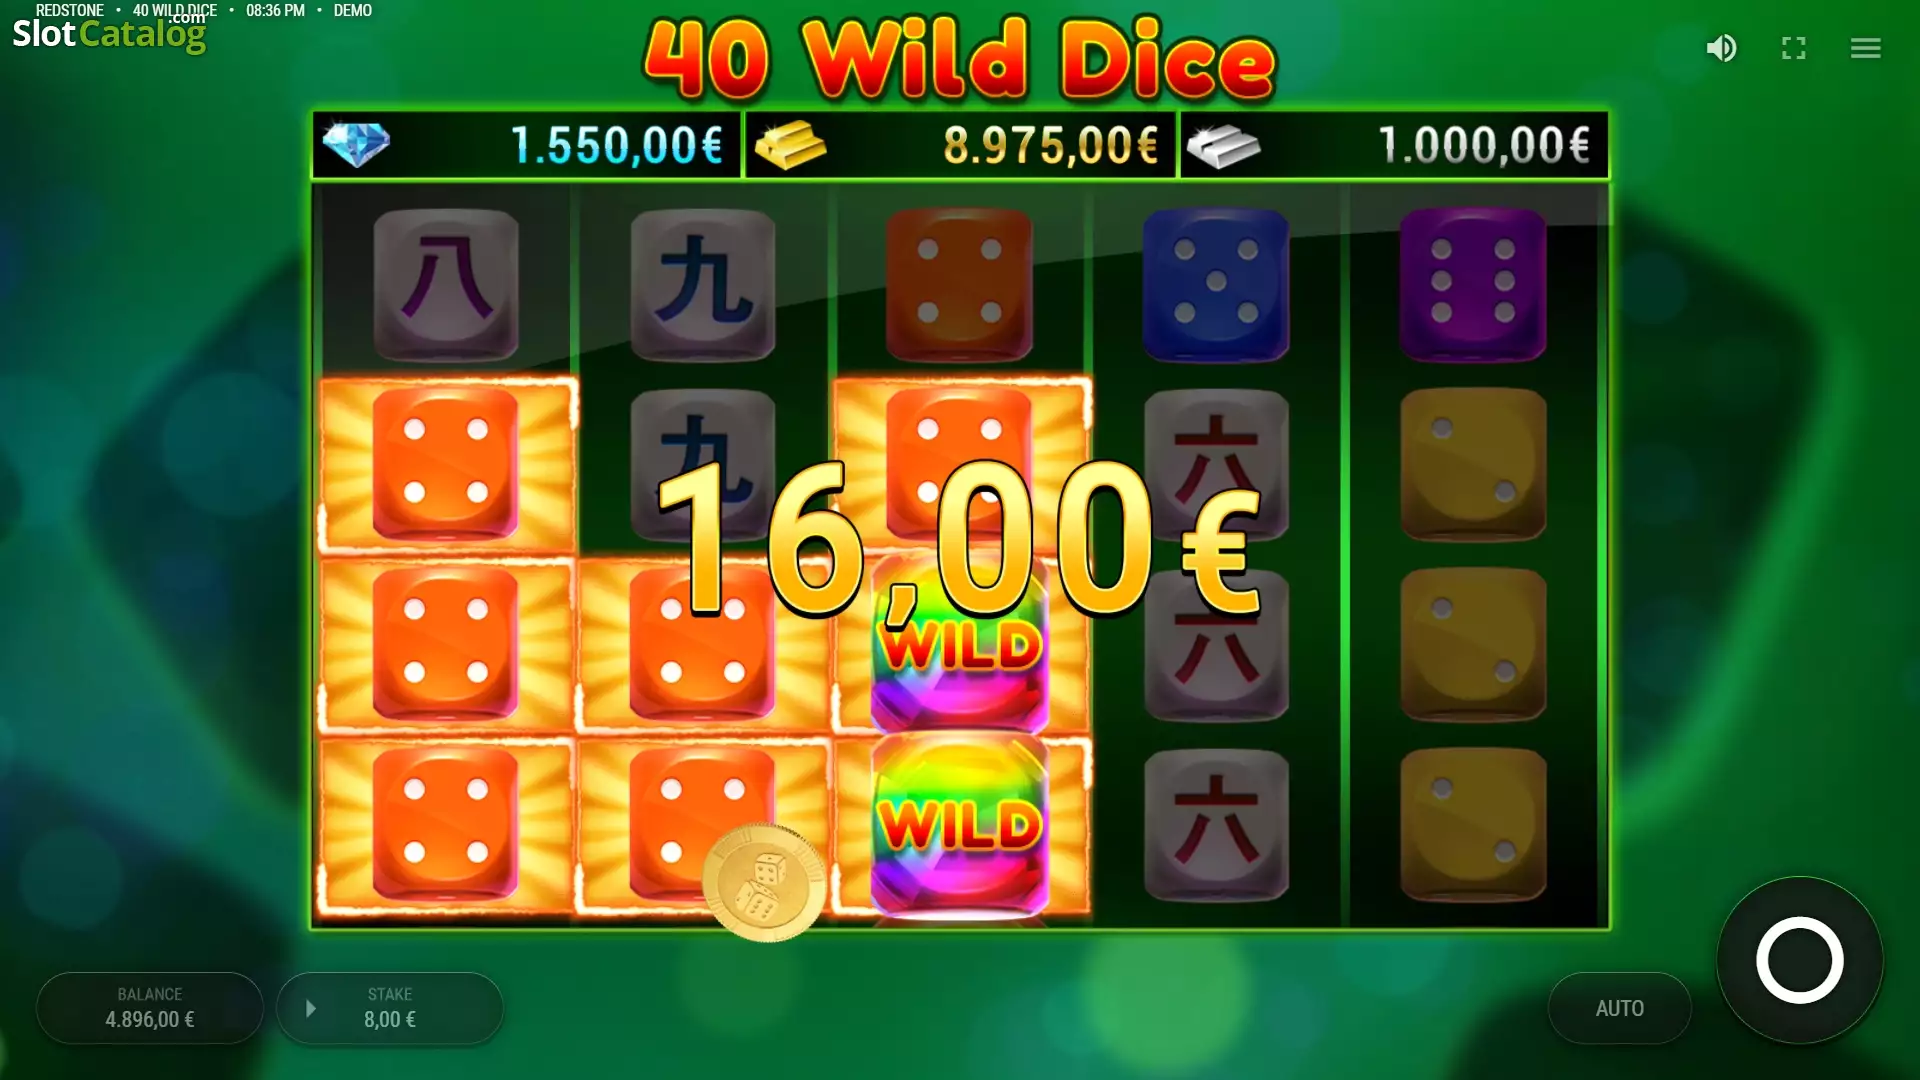
Task: Open the hamburger menu
Action: click(1866, 48)
